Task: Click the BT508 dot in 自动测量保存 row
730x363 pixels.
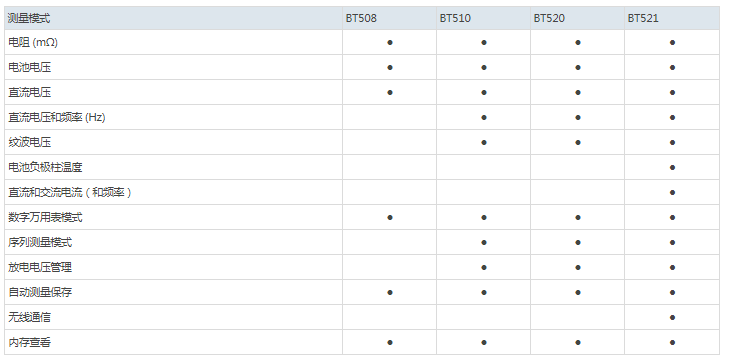Action: 390,292
